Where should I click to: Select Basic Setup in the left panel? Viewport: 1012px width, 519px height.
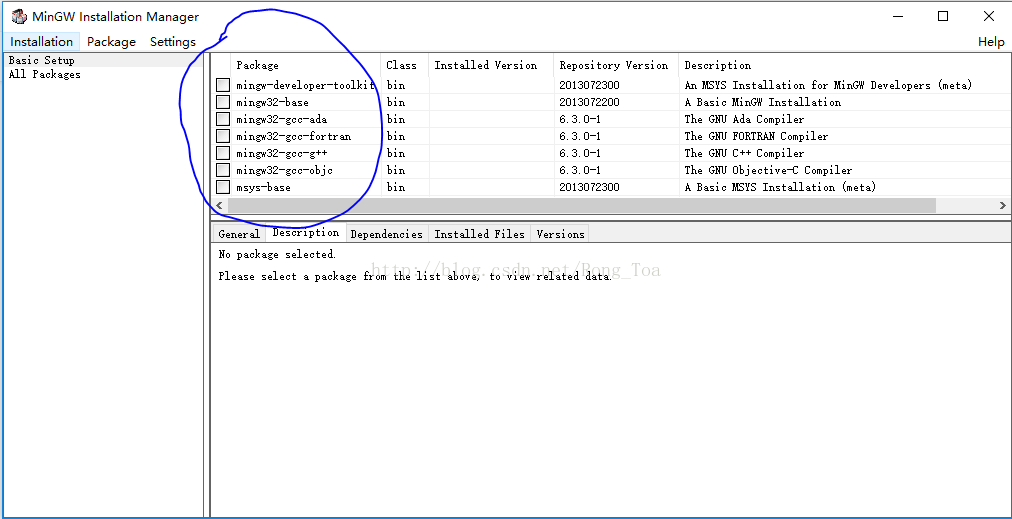(41, 60)
